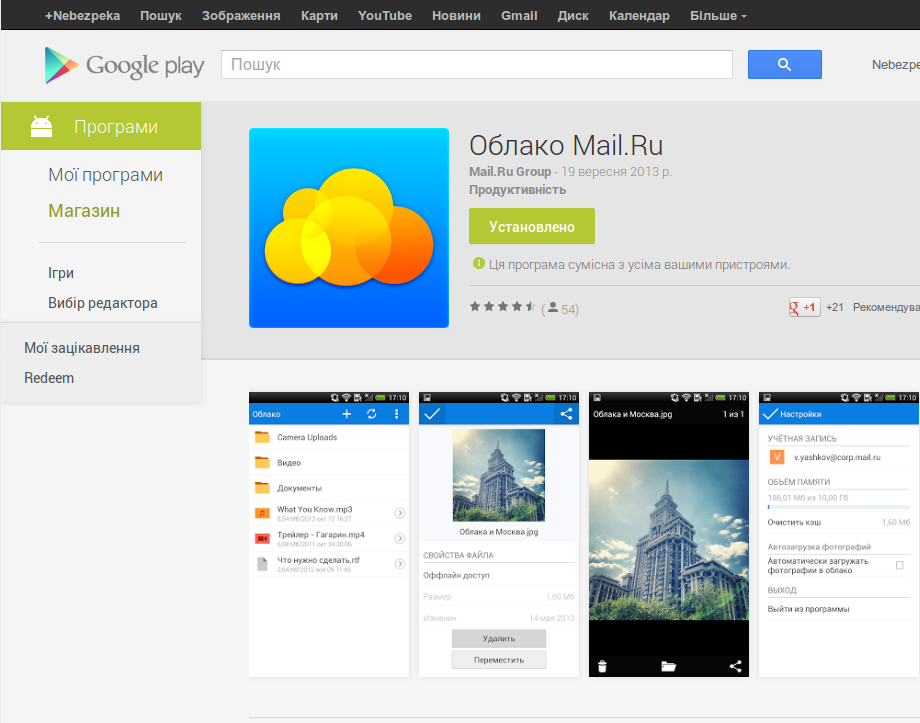Open Вибір редактора in the sidebar

point(103,303)
